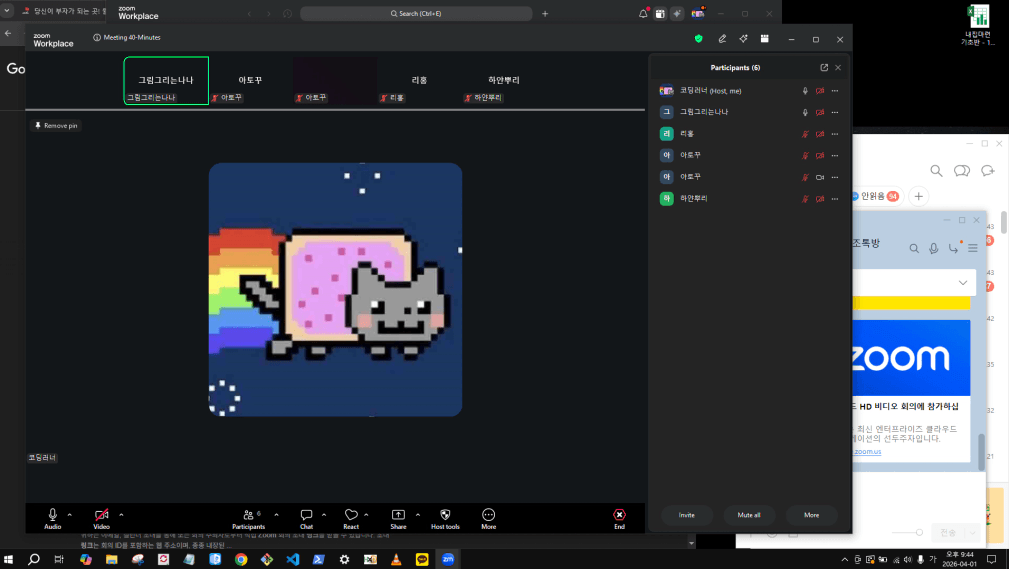Viewport: 1009px width, 569px height.
Task: Expand the Video options arrow
Action: [121, 514]
